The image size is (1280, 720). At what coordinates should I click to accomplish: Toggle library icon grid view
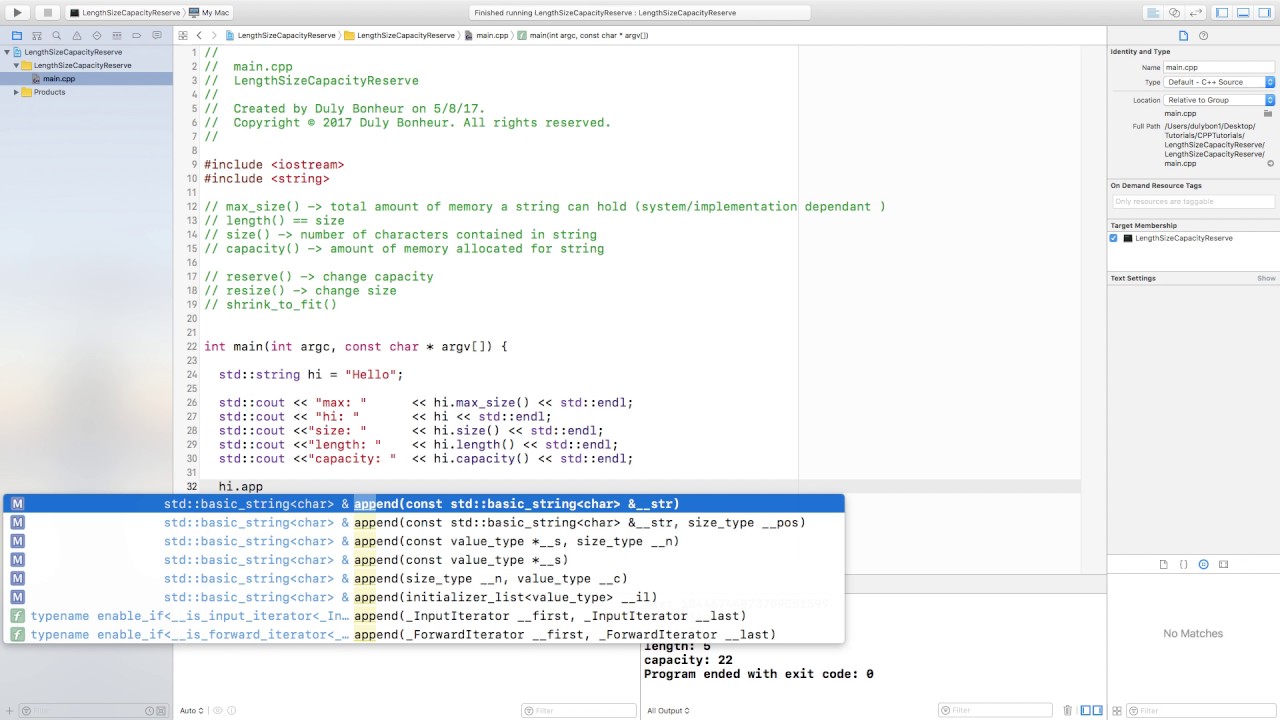tap(1116, 710)
